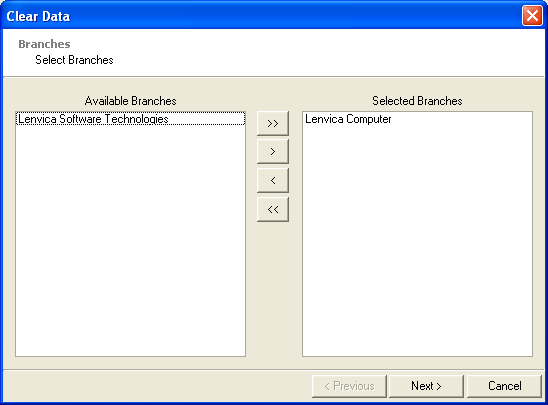Click the Clear Data title bar text

click(38, 16)
